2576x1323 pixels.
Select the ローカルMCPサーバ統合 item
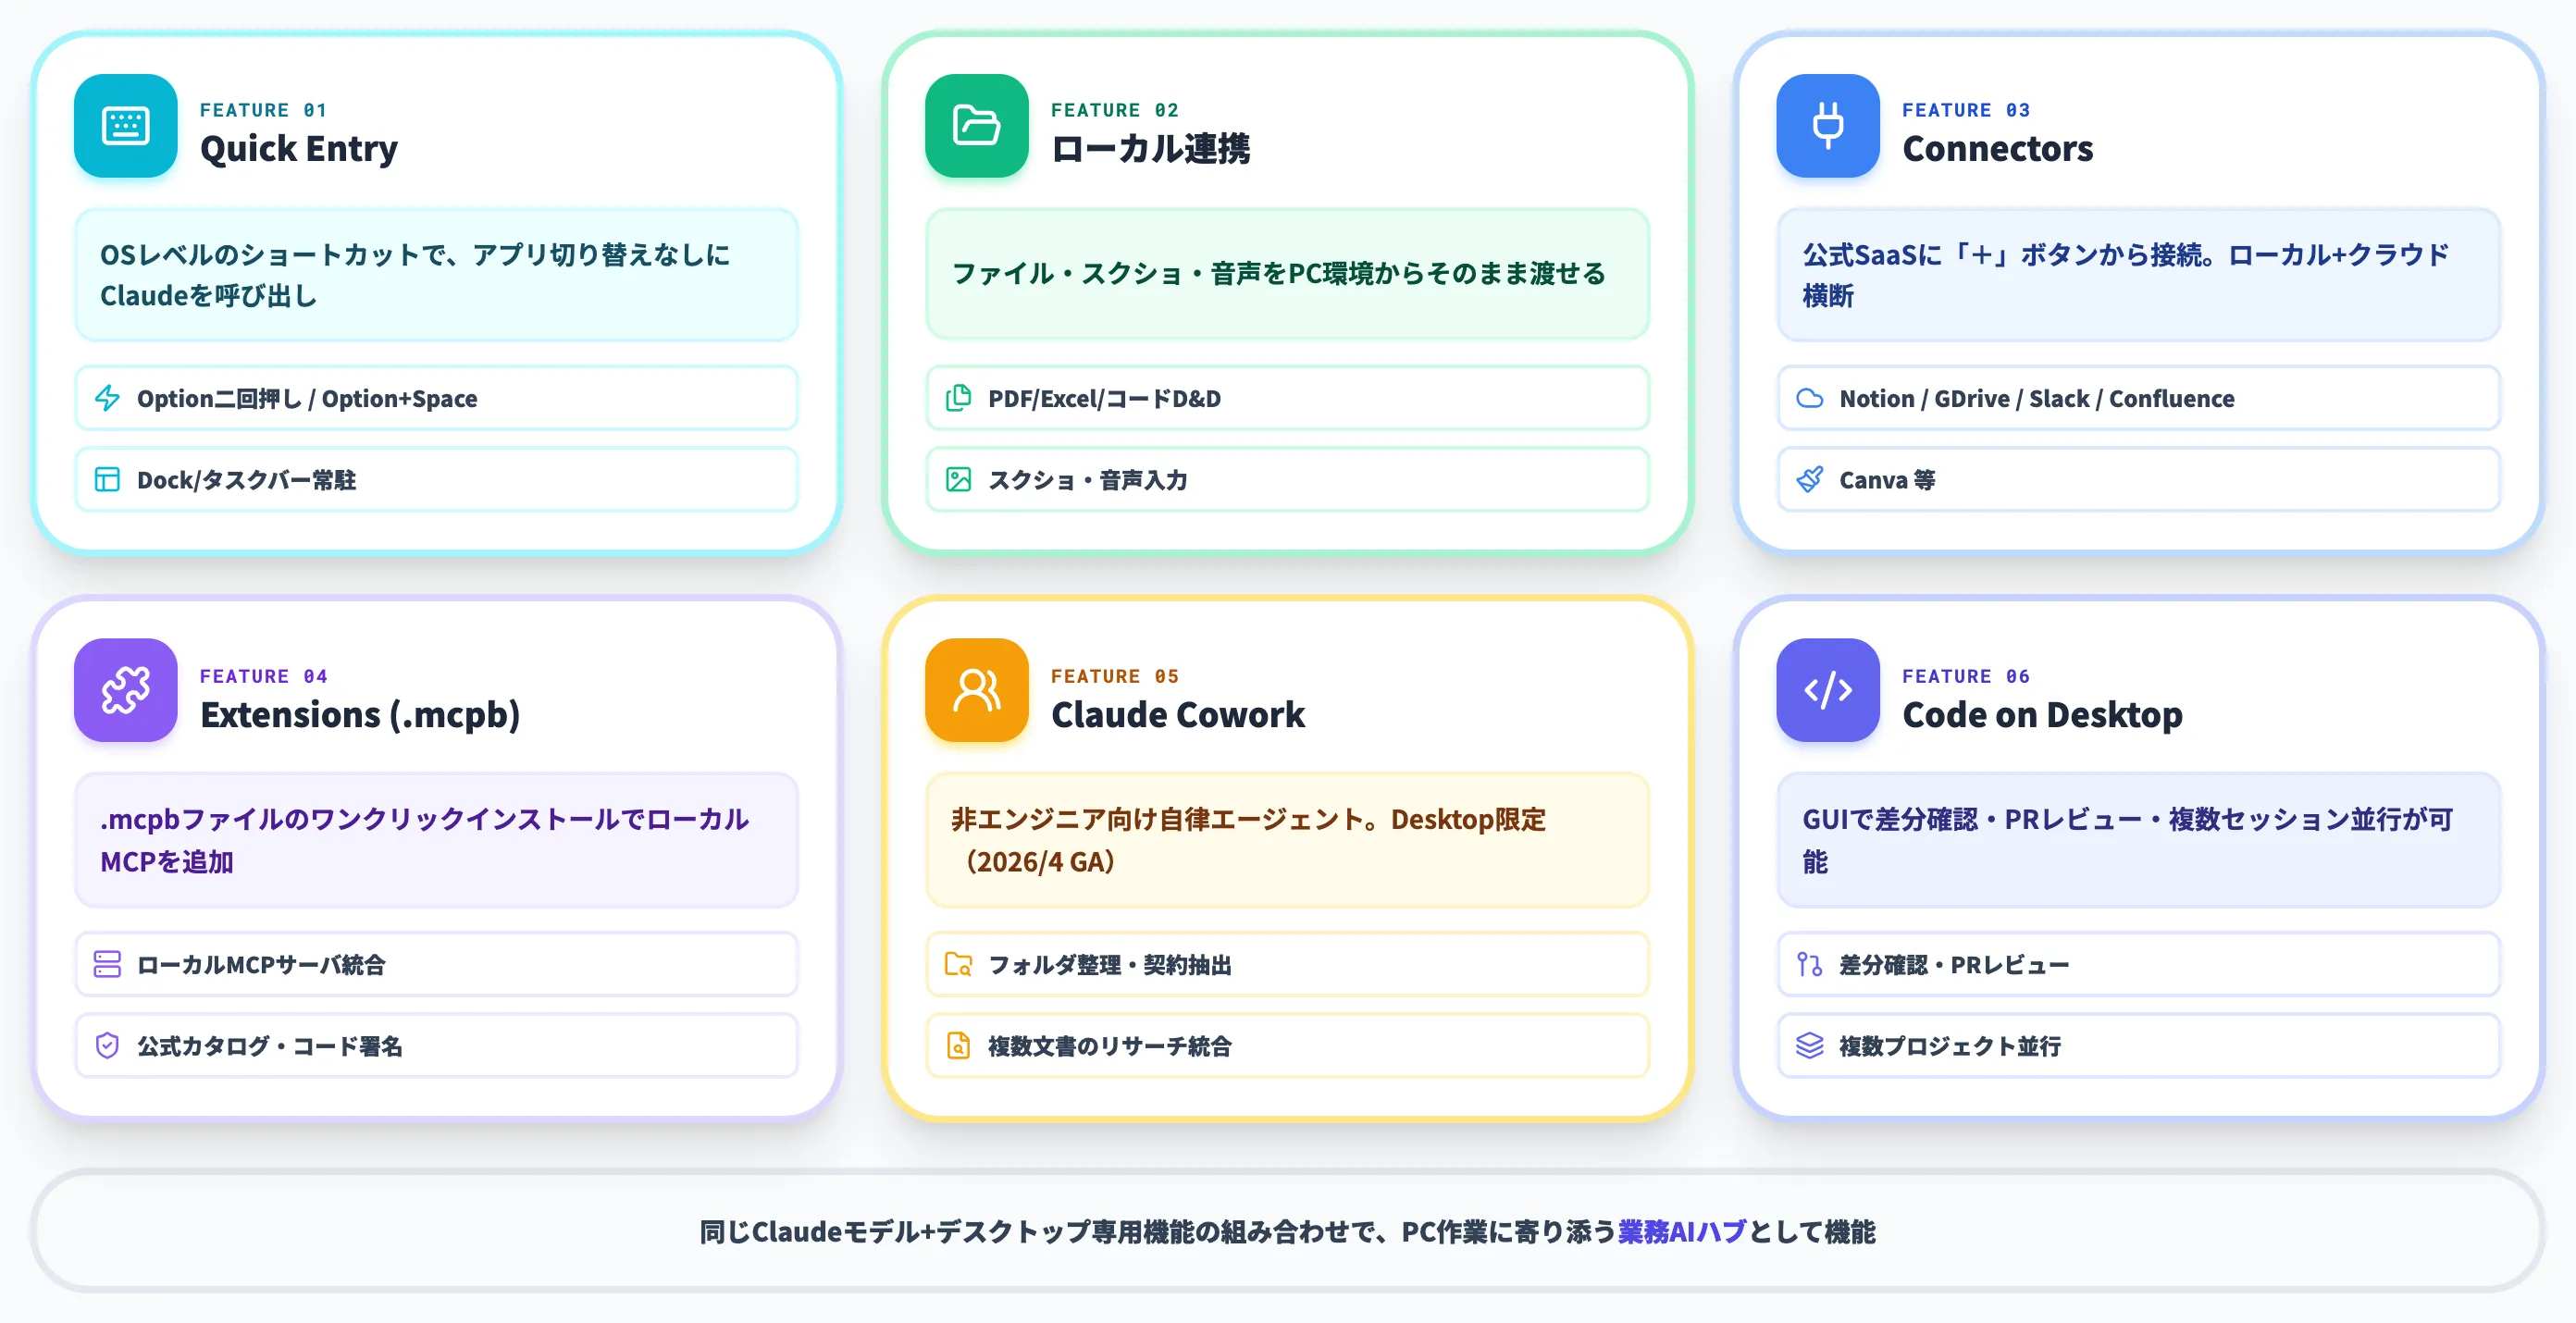436,964
